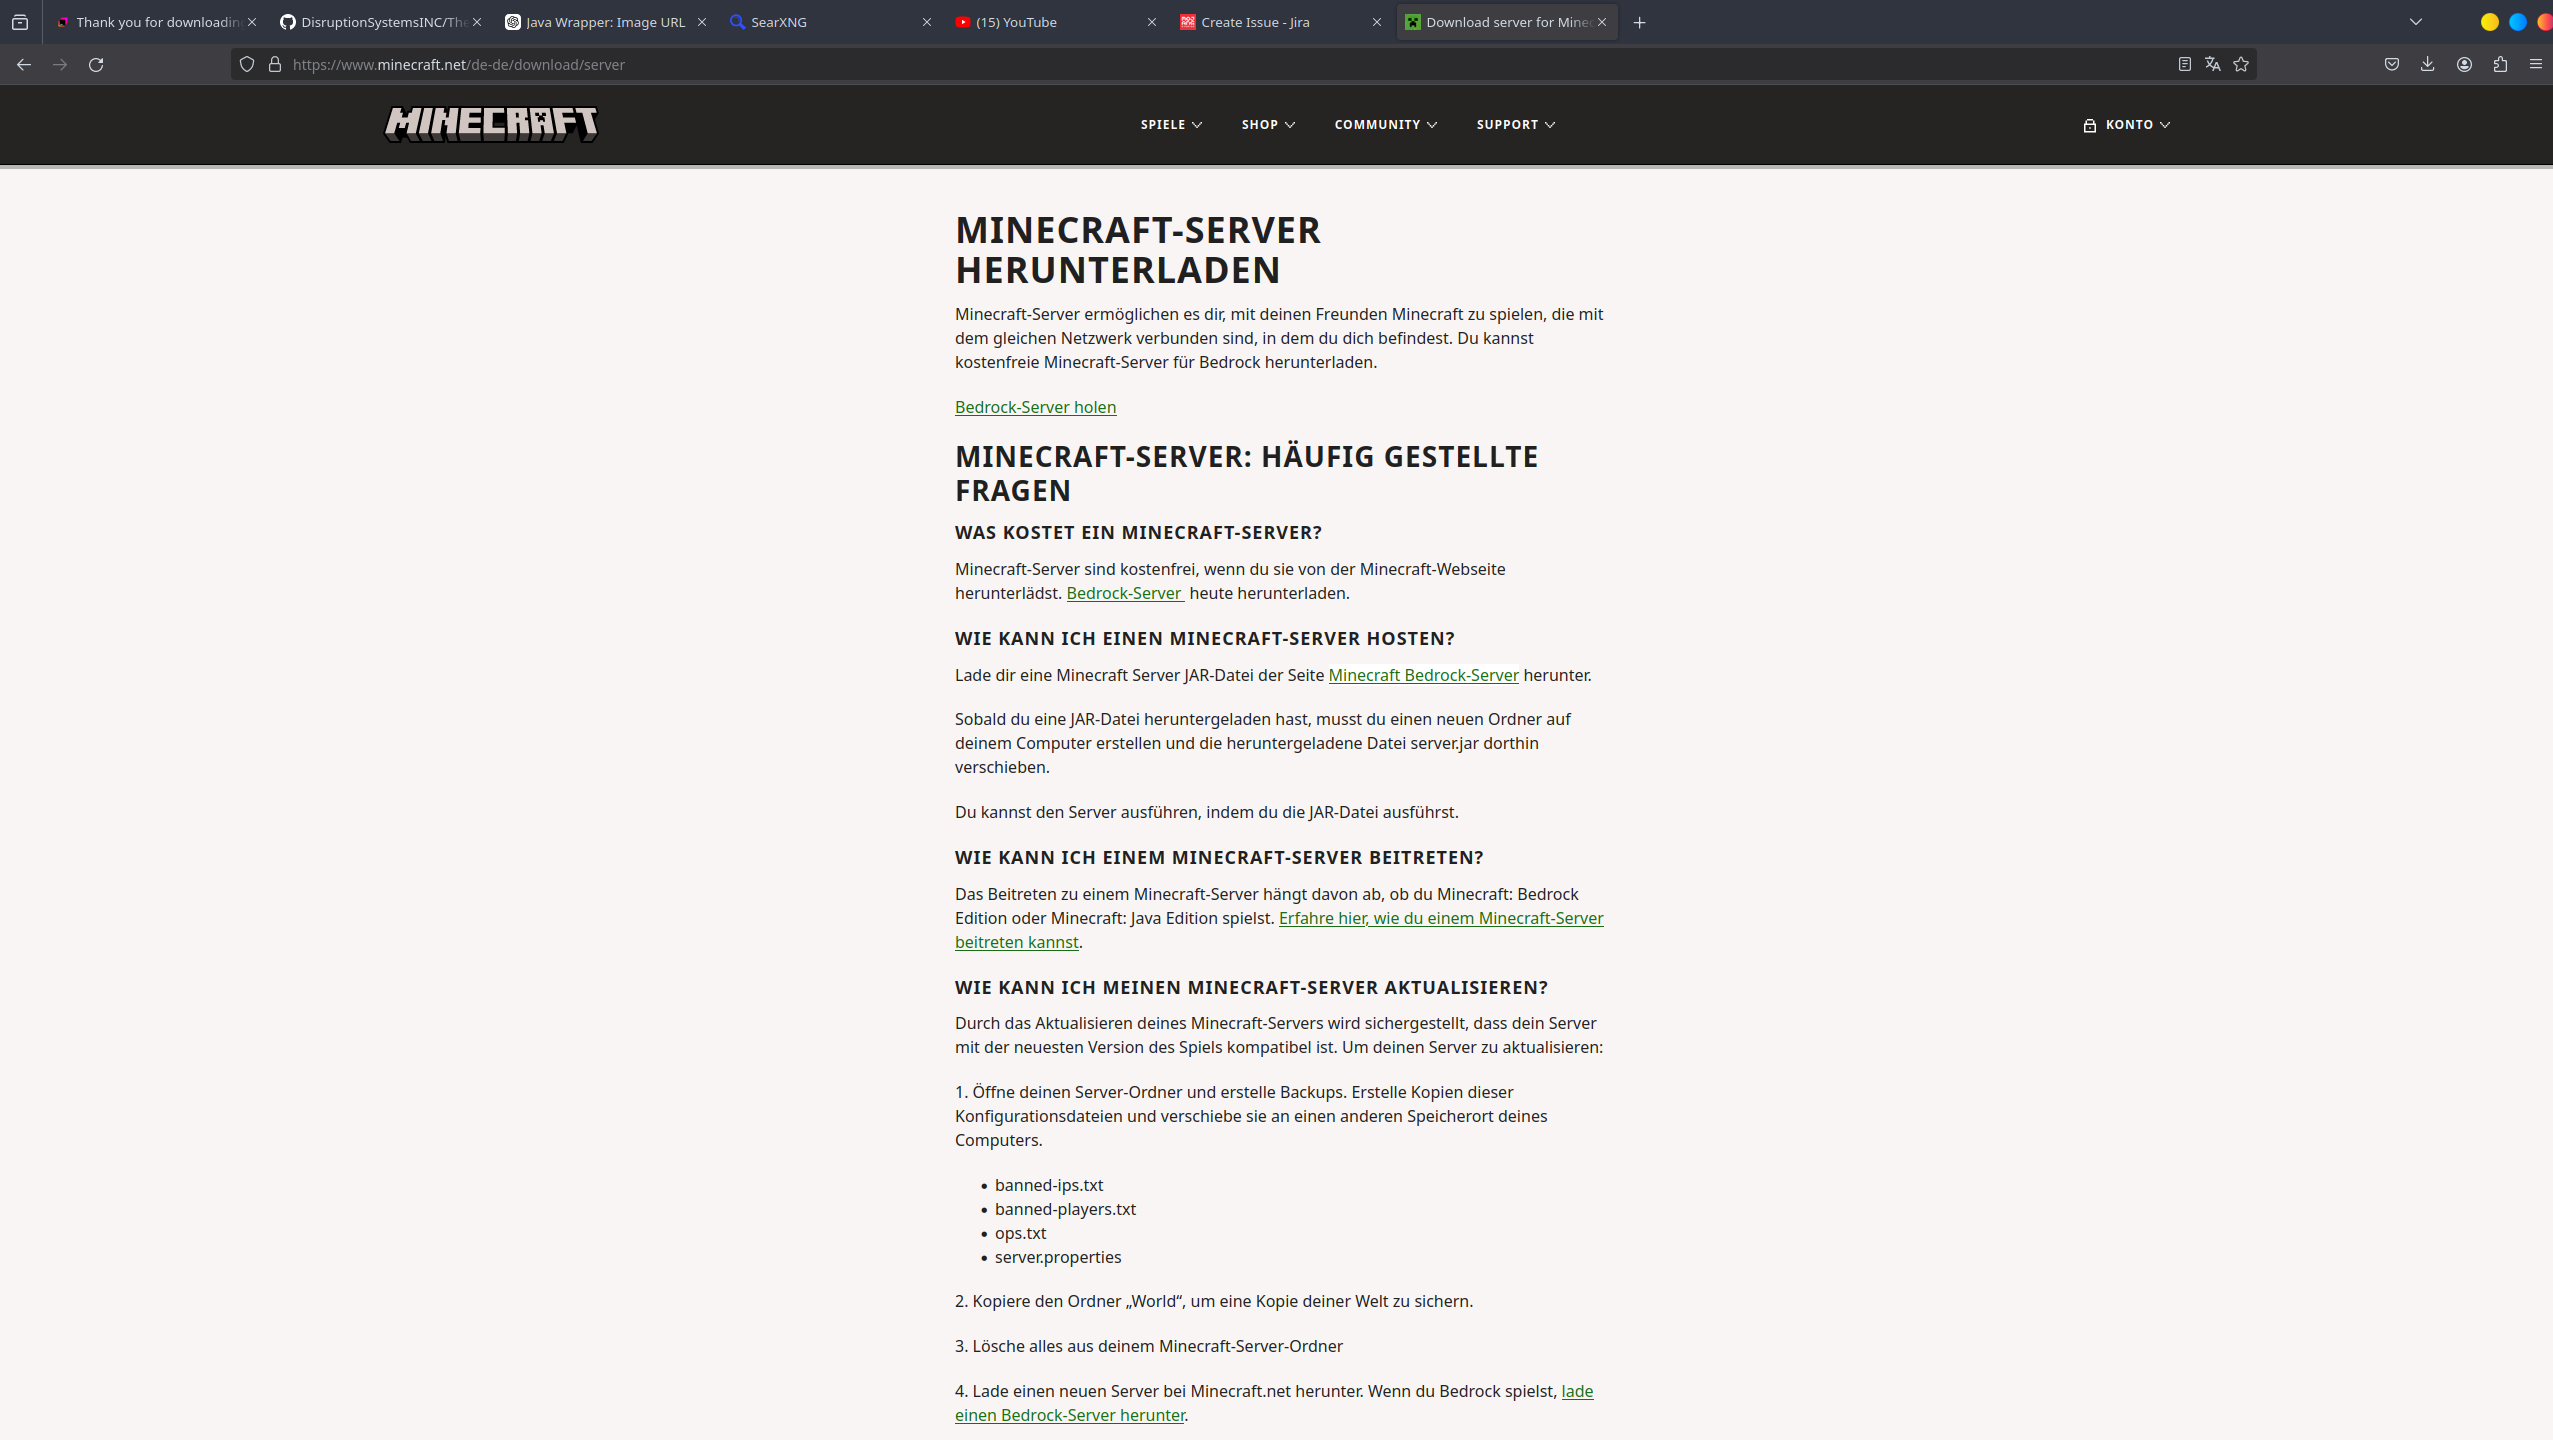This screenshot has width=2553, height=1440.
Task: Click the URL address bar field
Action: [x=1200, y=65]
